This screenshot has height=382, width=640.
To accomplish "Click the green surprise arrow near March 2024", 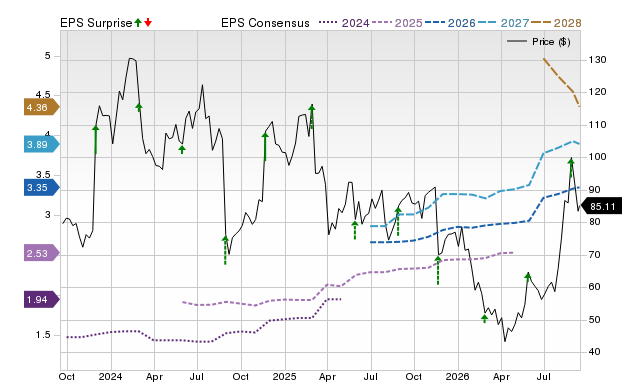I will (x=139, y=107).
